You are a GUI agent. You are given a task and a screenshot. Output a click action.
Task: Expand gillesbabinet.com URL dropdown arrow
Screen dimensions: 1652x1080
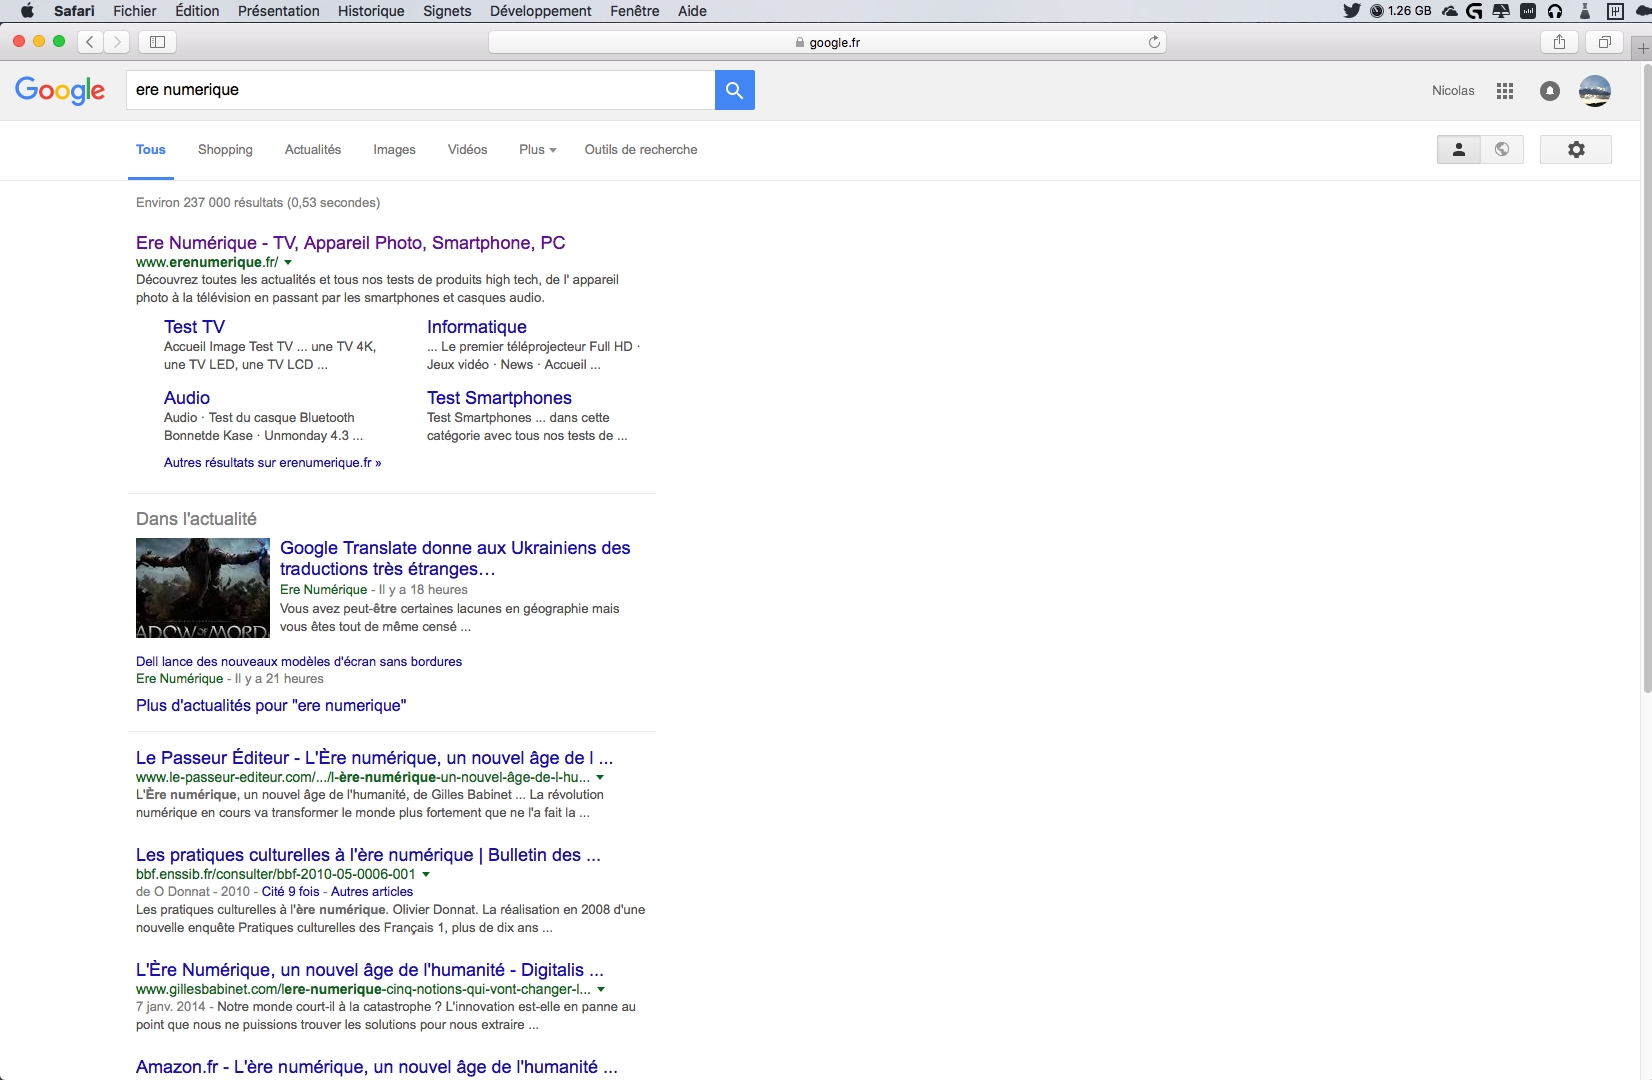tap(601, 990)
